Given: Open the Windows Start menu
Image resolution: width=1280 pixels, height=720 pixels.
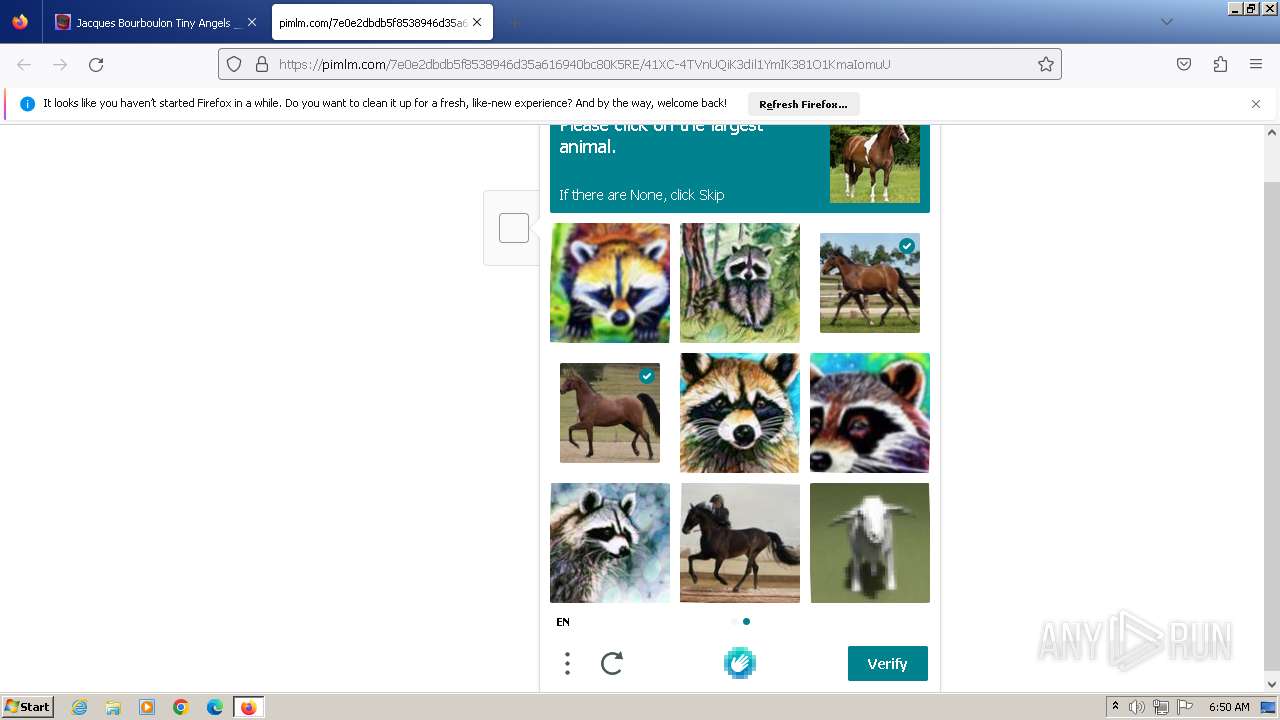Looking at the screenshot, I should (x=28, y=707).
